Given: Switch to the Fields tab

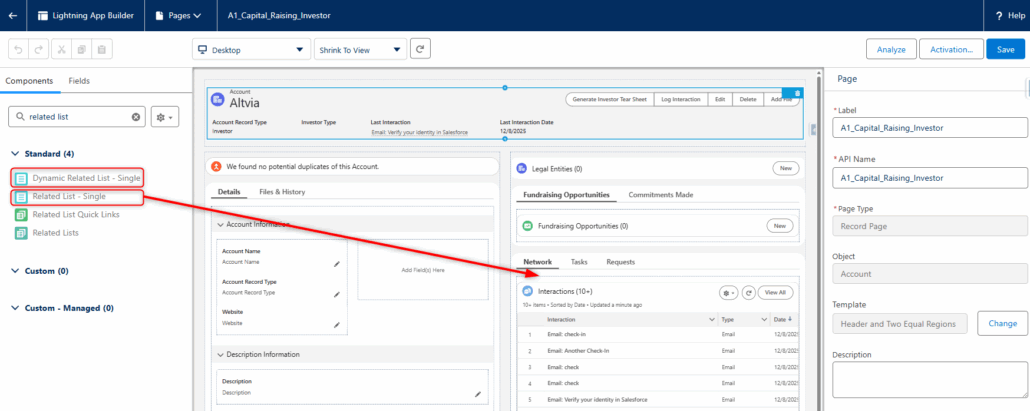Looking at the screenshot, I should (79, 80).
